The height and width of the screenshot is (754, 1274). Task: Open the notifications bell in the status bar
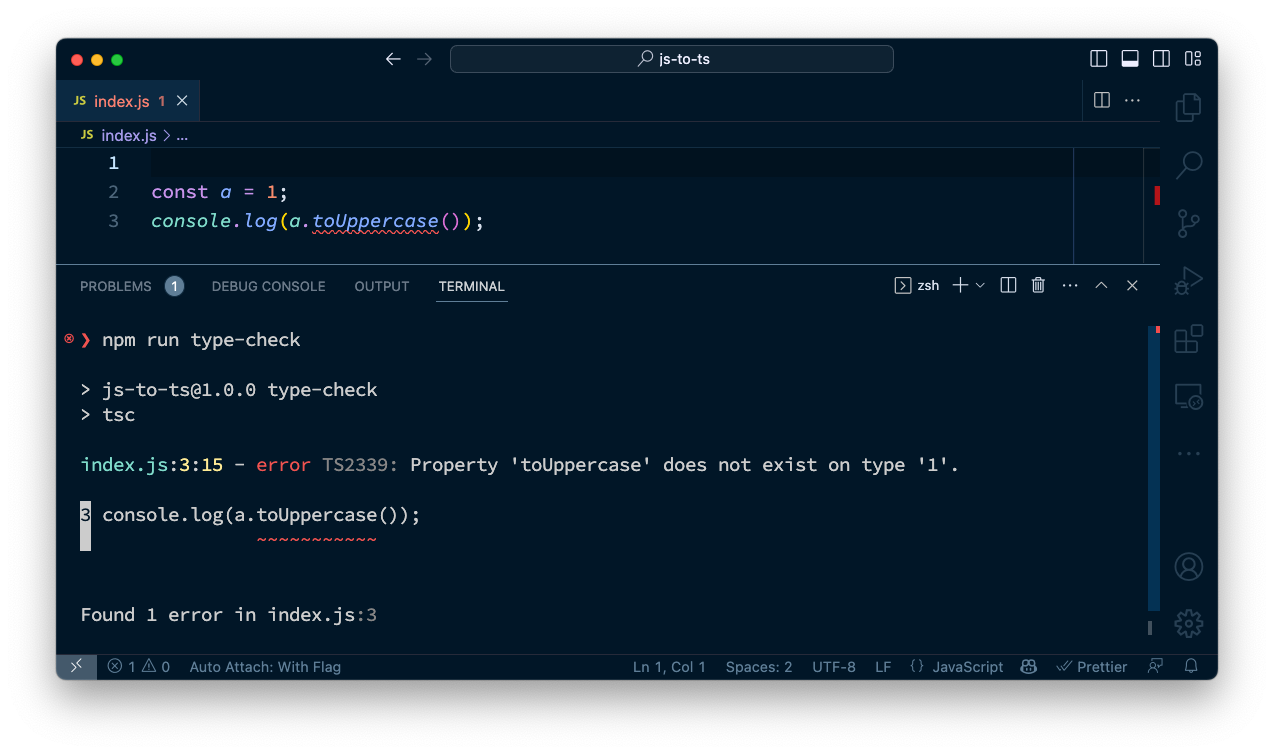point(1191,666)
